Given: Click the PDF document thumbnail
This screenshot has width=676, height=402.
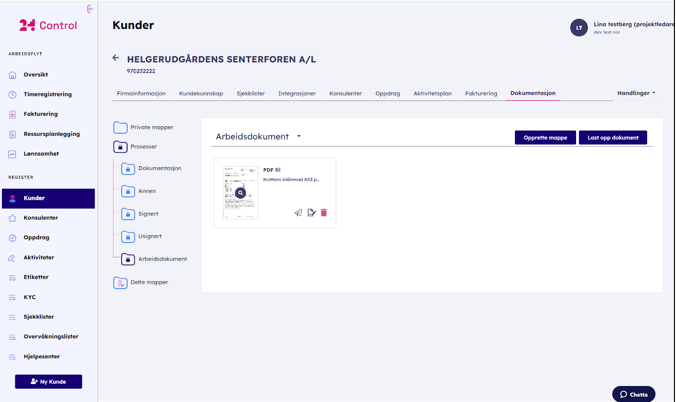Looking at the screenshot, I should click(x=241, y=193).
